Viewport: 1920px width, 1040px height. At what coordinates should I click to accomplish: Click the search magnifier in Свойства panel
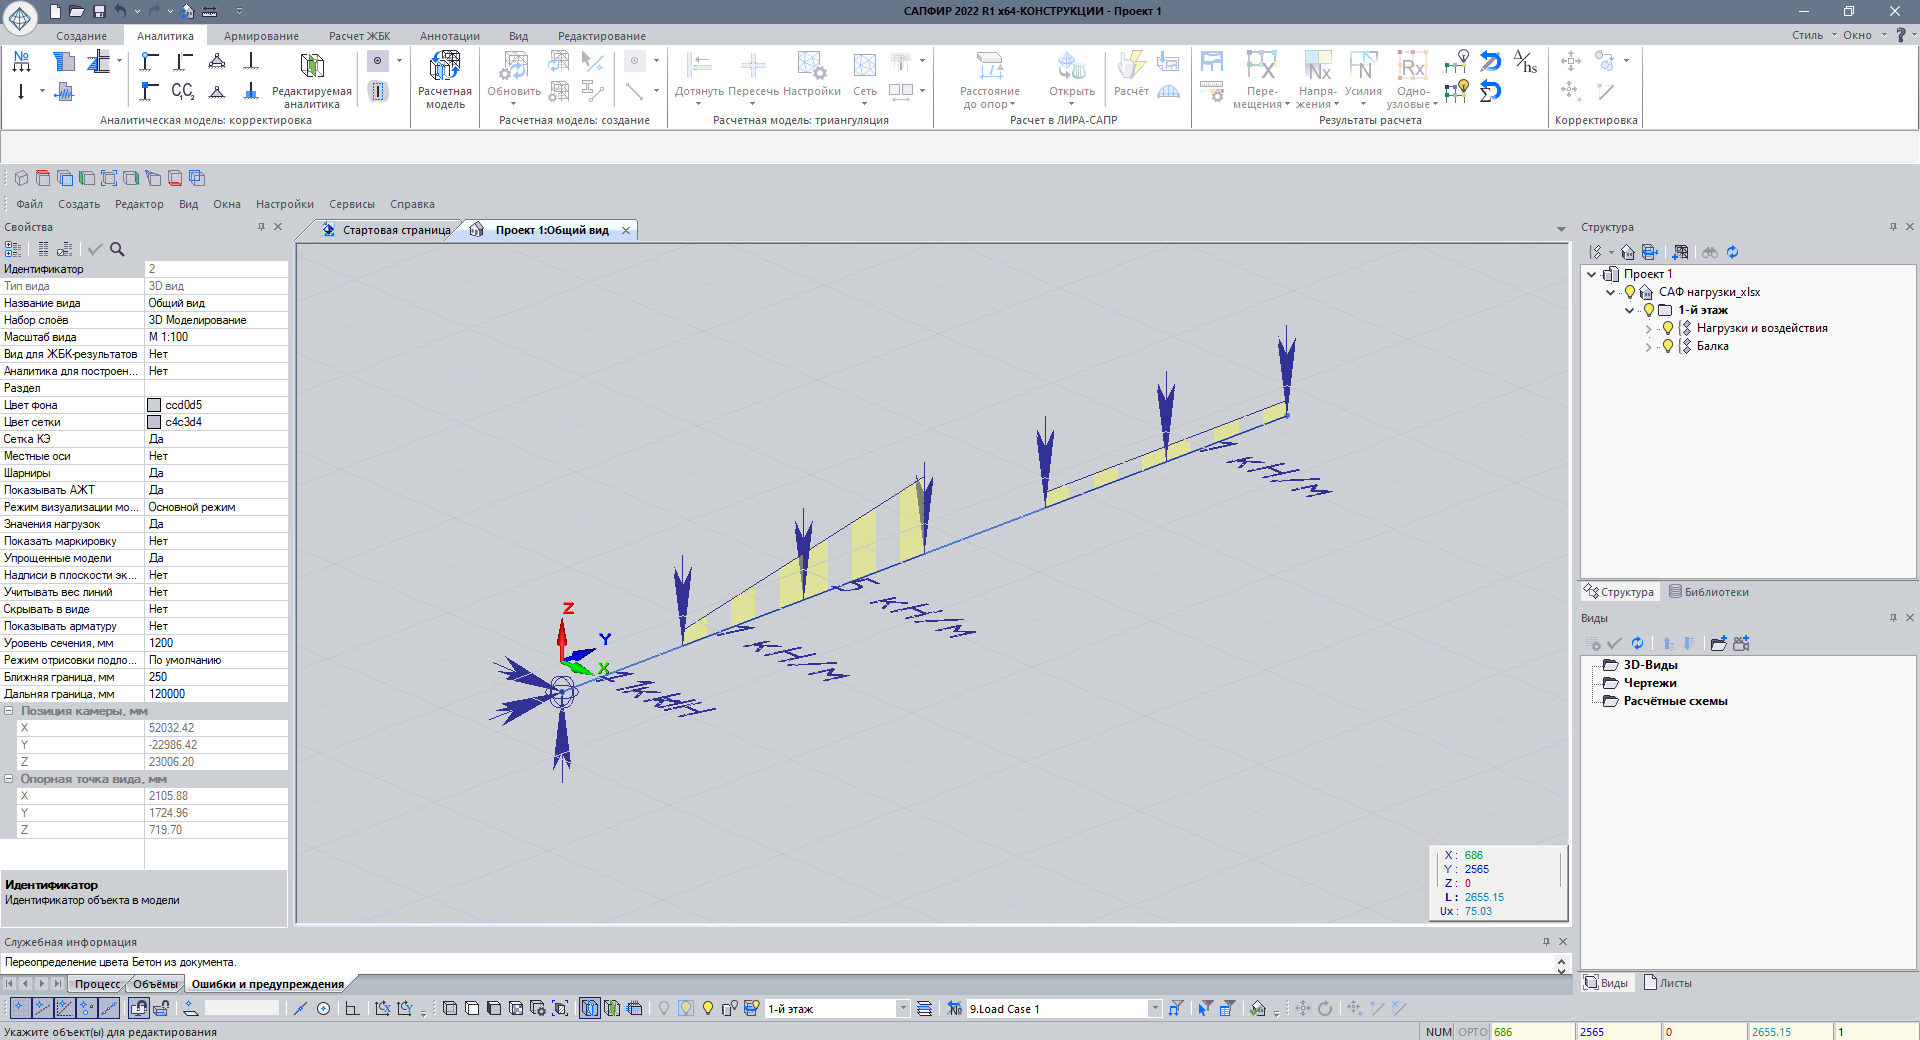[117, 250]
